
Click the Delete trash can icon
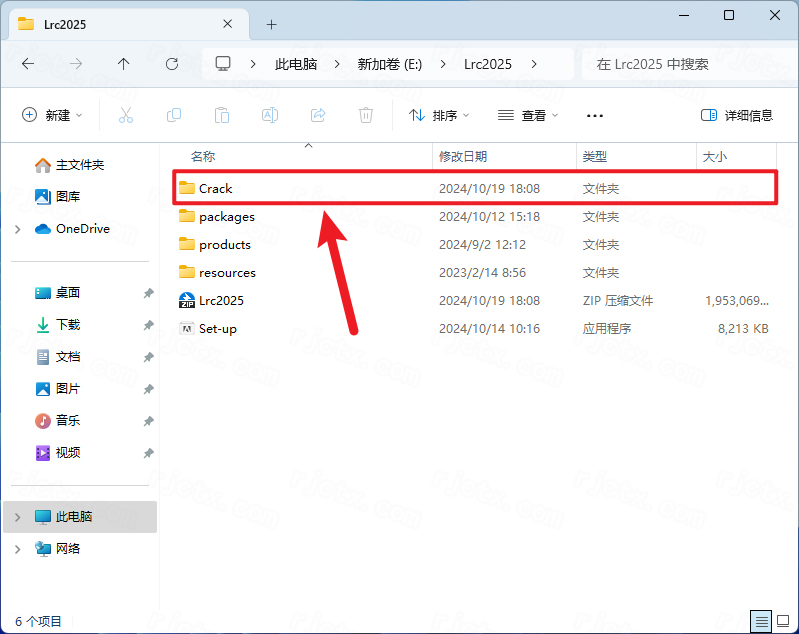pyautogui.click(x=366, y=116)
